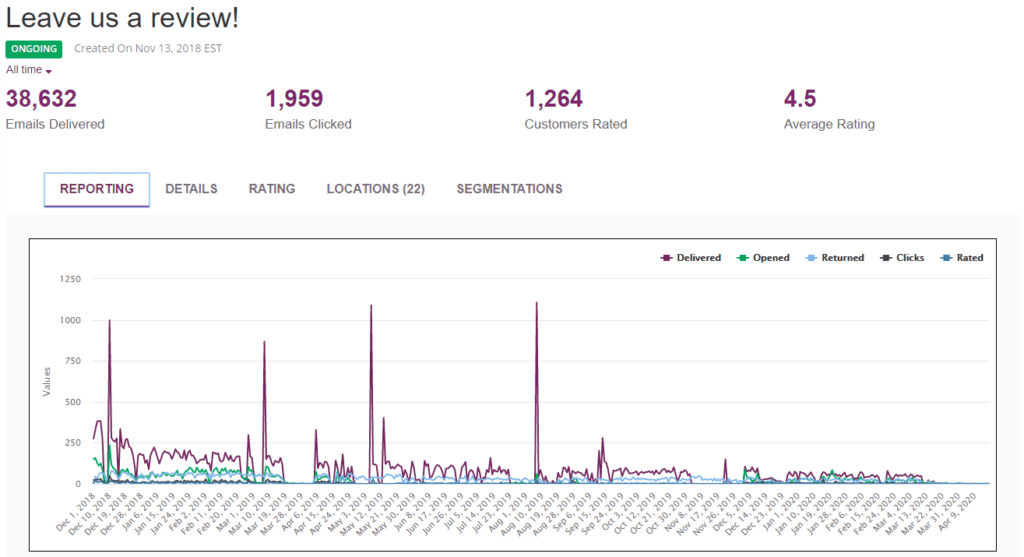Hide the Opened series via legend

pyautogui.click(x=763, y=258)
